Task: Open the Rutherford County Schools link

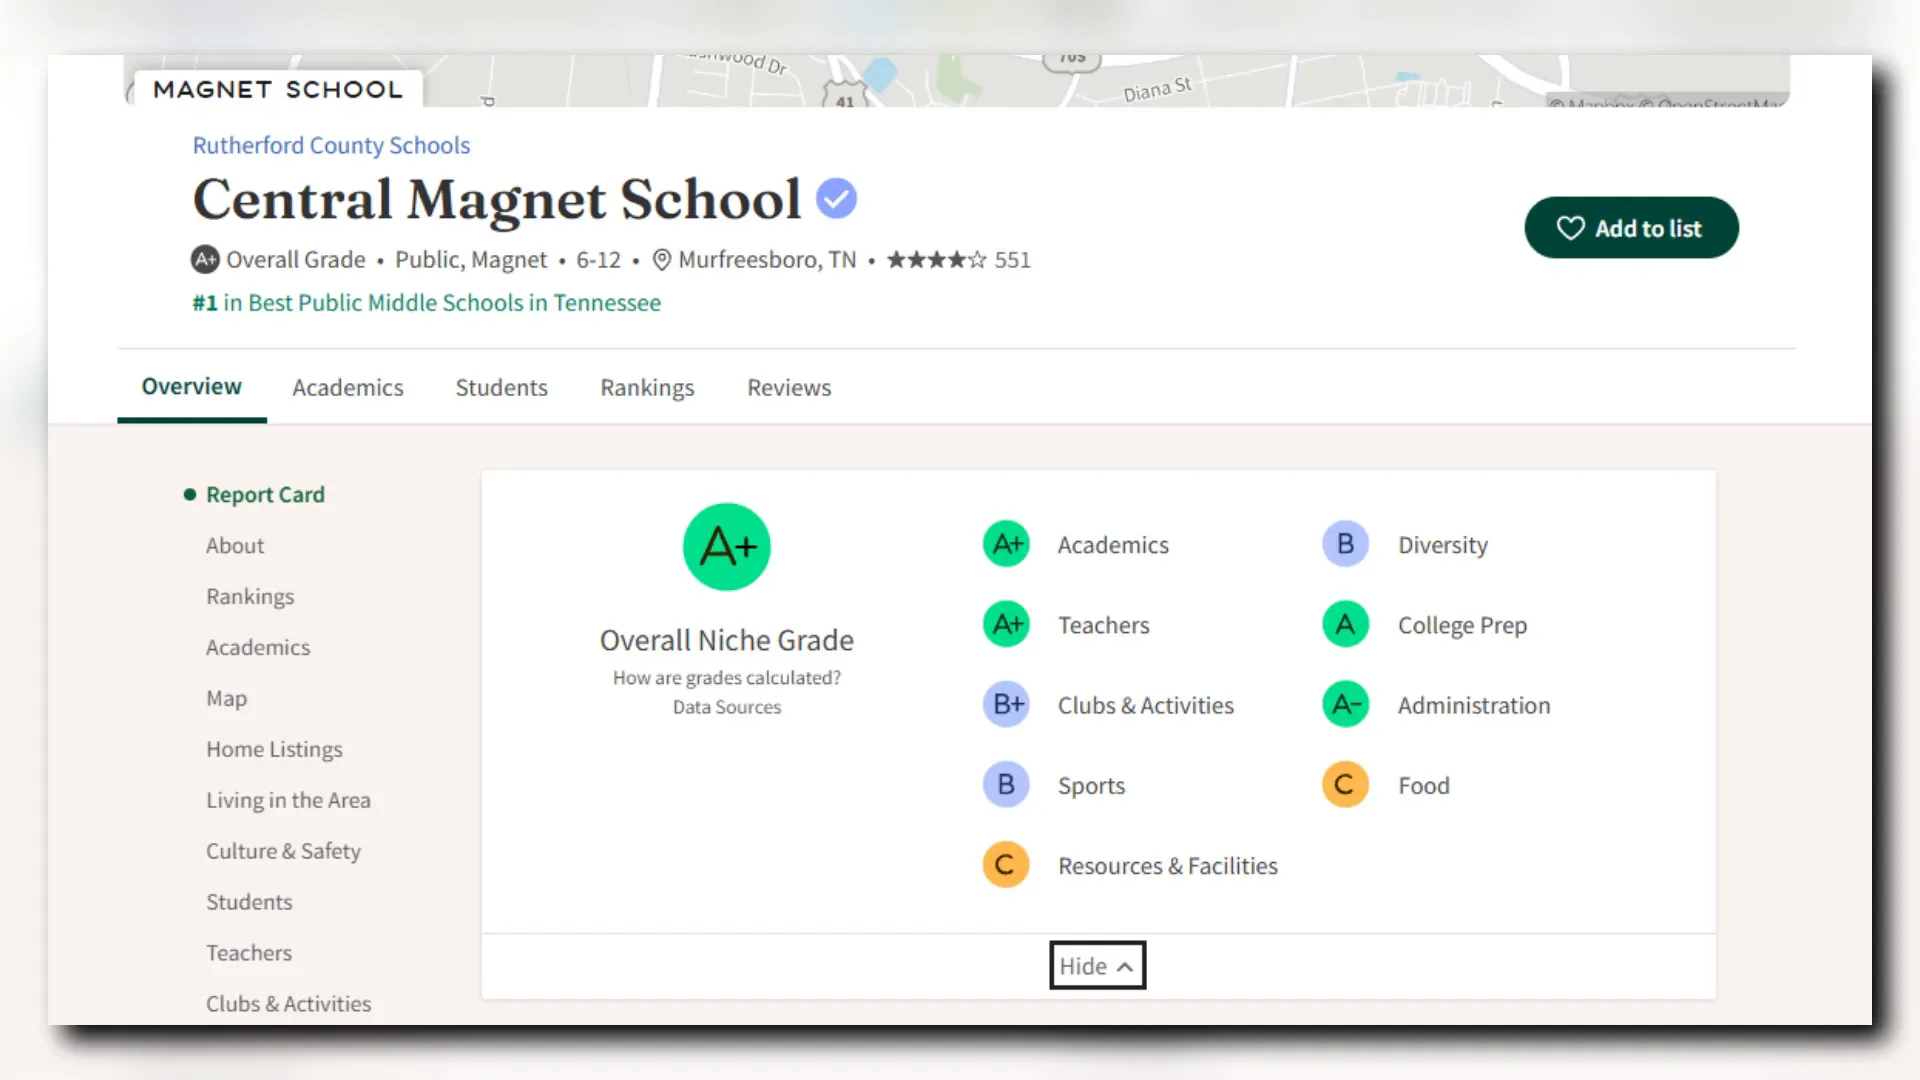Action: 331,146
